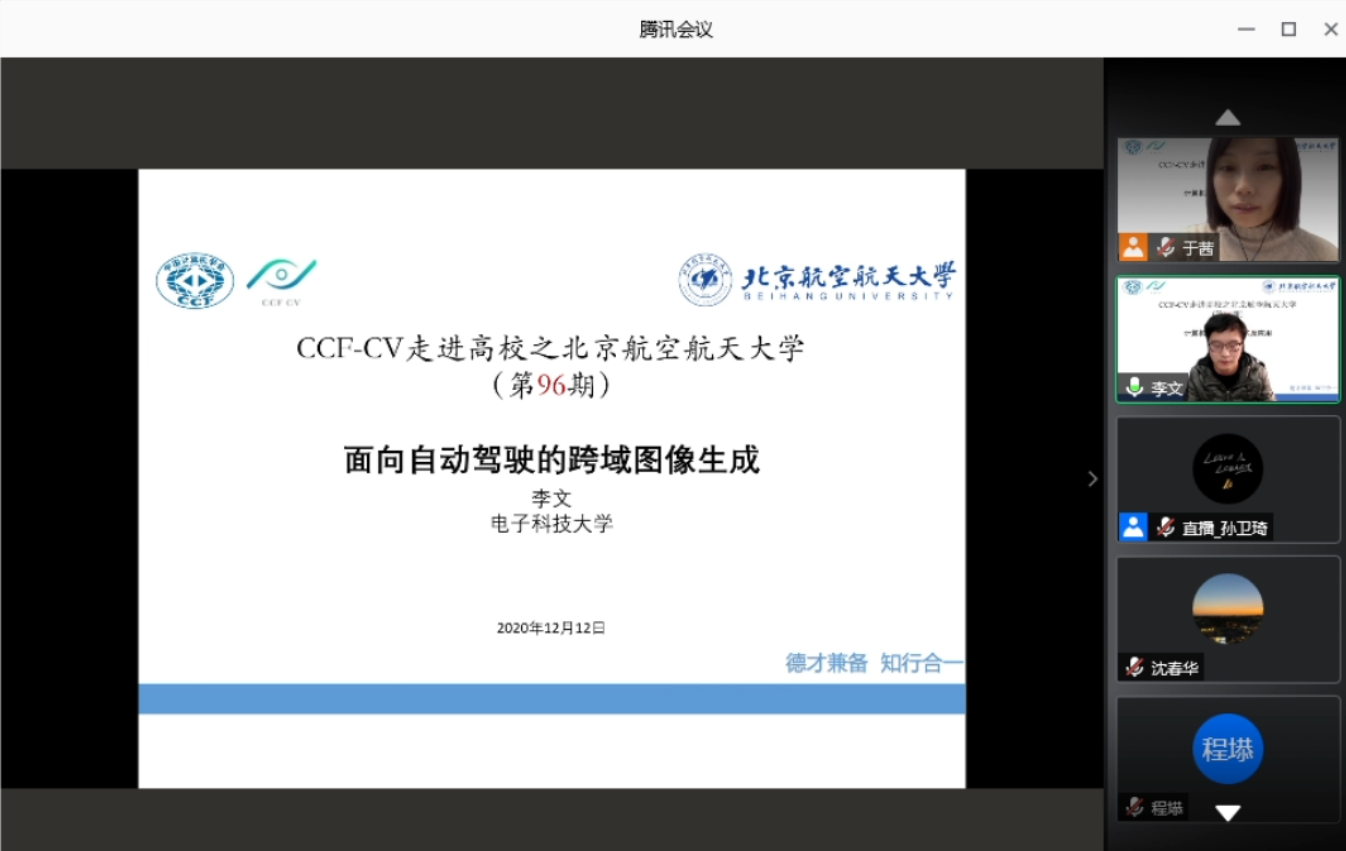Image resolution: width=1346 pixels, height=851 pixels.
Task: Click the muted microphone icon beside 沈春华
Action: click(1134, 667)
